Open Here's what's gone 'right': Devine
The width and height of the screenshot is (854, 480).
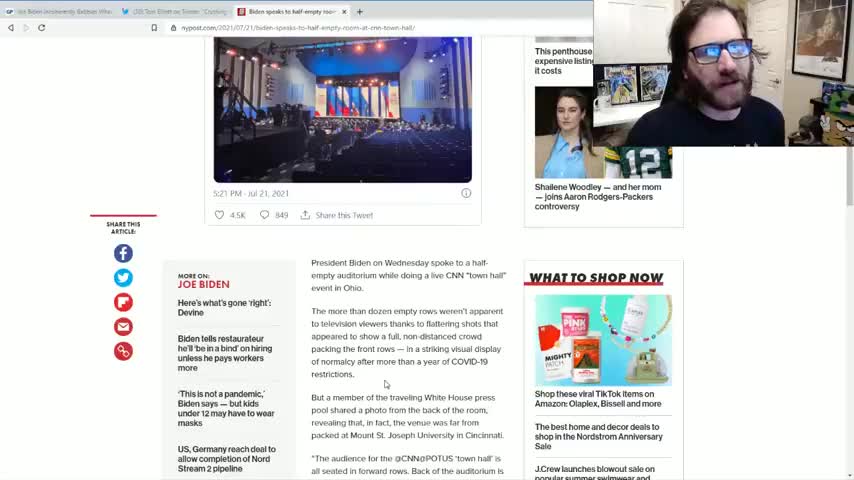[x=224, y=308]
